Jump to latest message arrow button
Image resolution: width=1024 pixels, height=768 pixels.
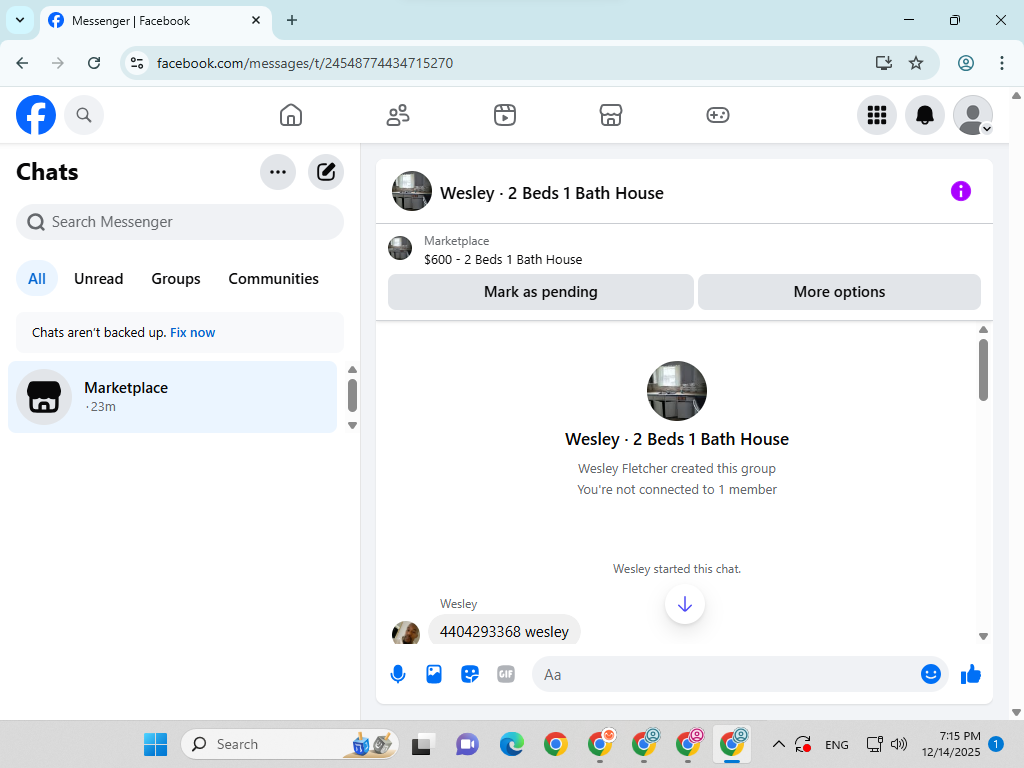(x=684, y=604)
